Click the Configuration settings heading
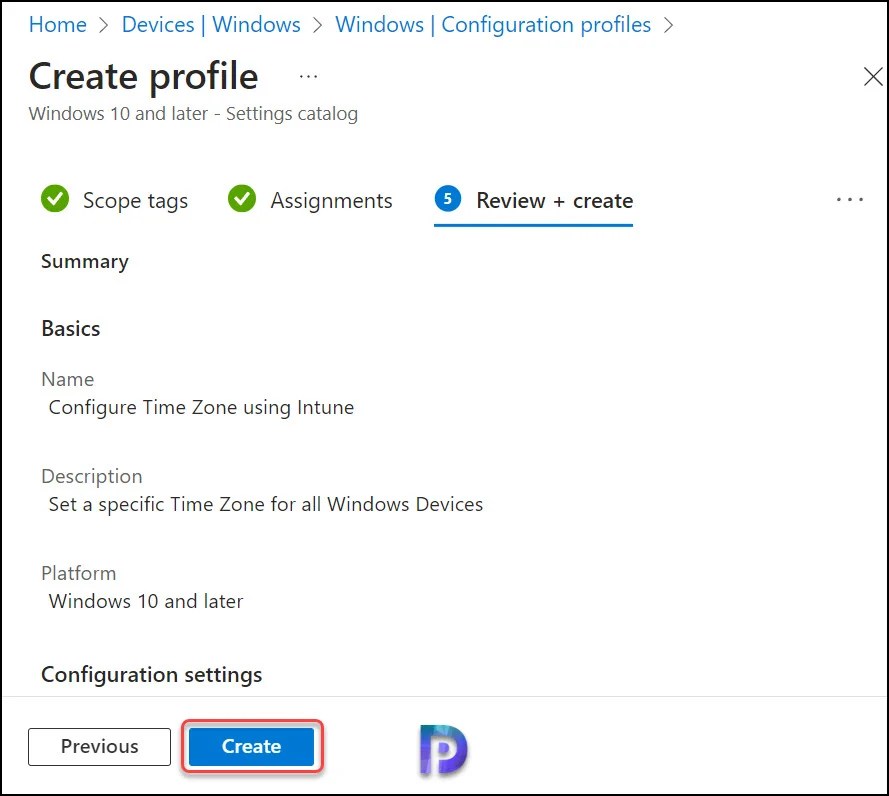This screenshot has height=796, width=889. [x=151, y=675]
